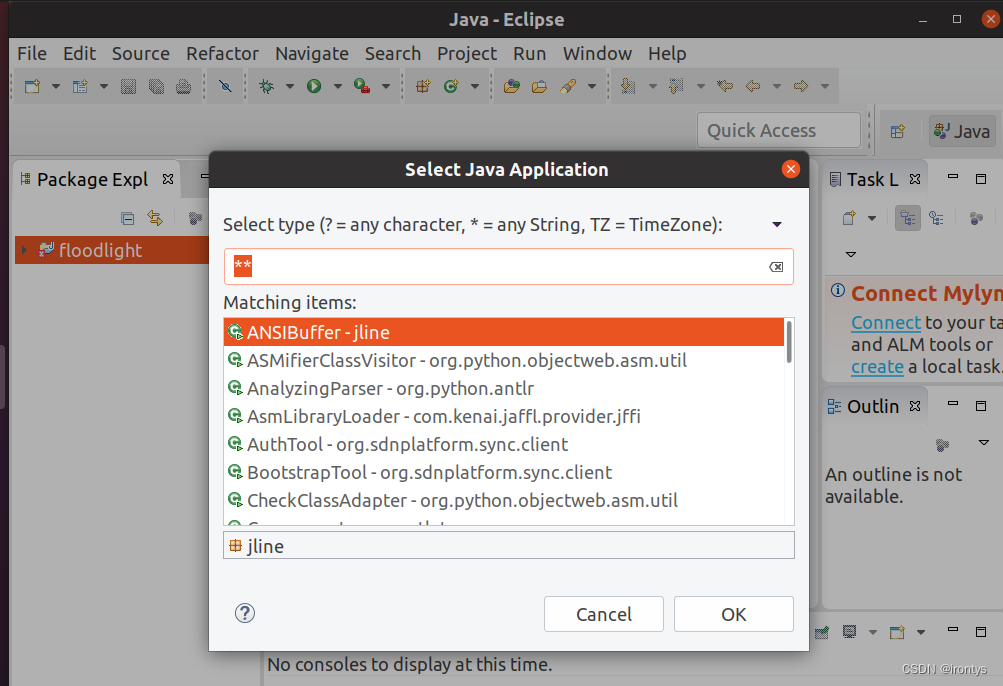1003x686 pixels.
Task: Click the help question mark icon in dialog
Action: (245, 613)
